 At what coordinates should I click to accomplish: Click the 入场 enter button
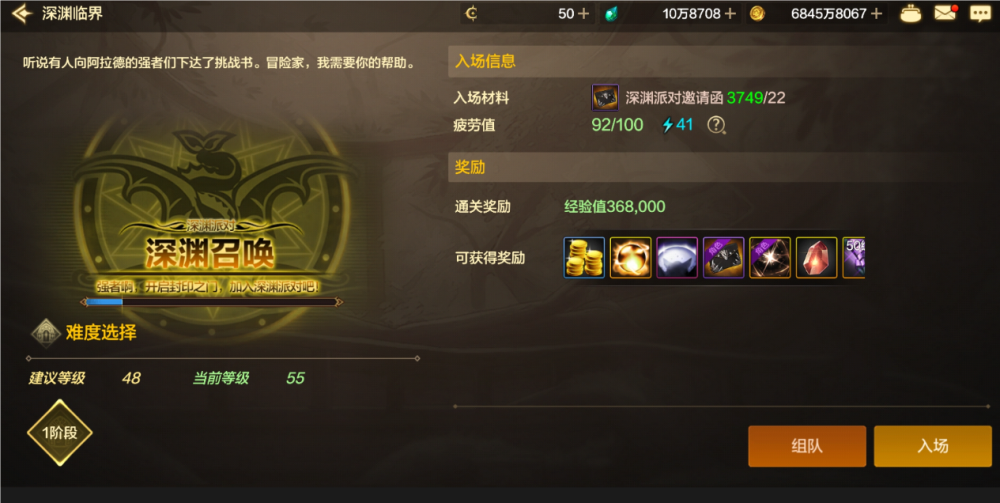932,446
